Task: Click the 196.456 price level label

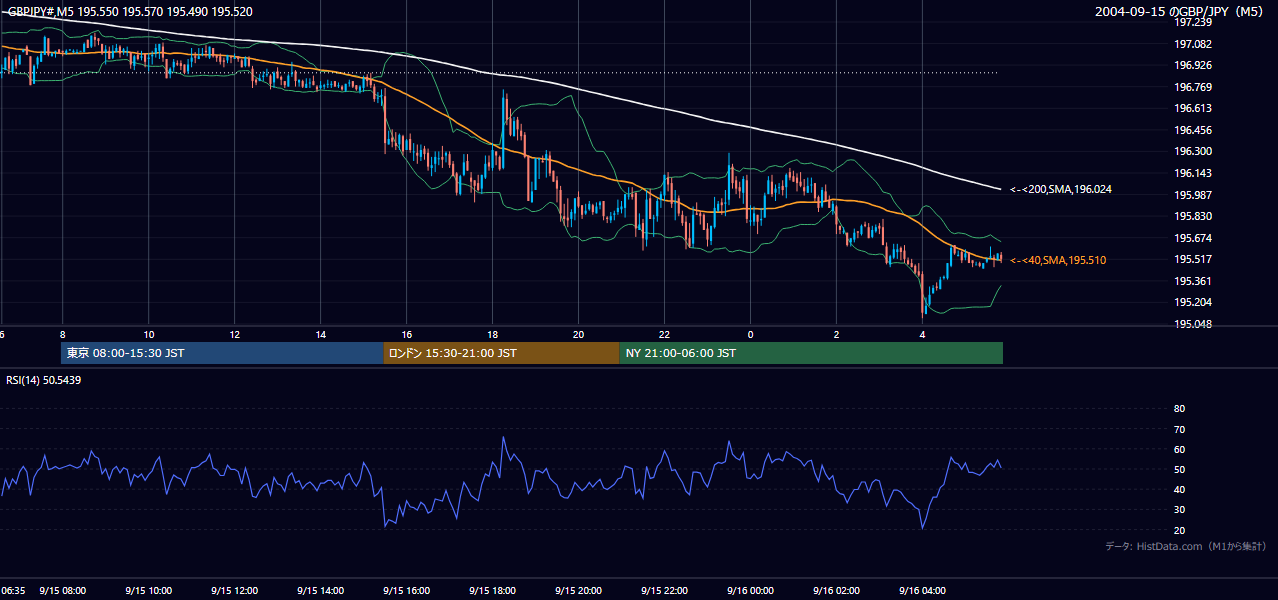Action: coord(1192,130)
